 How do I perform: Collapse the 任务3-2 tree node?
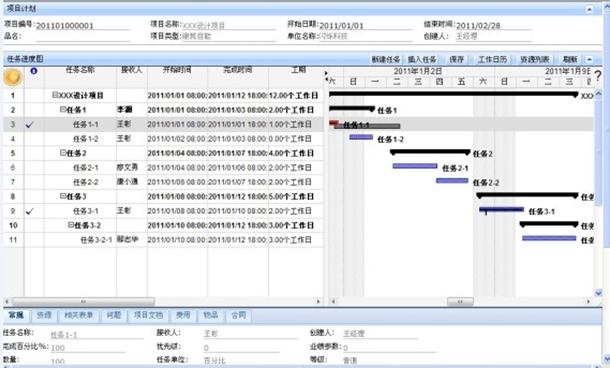click(x=71, y=225)
